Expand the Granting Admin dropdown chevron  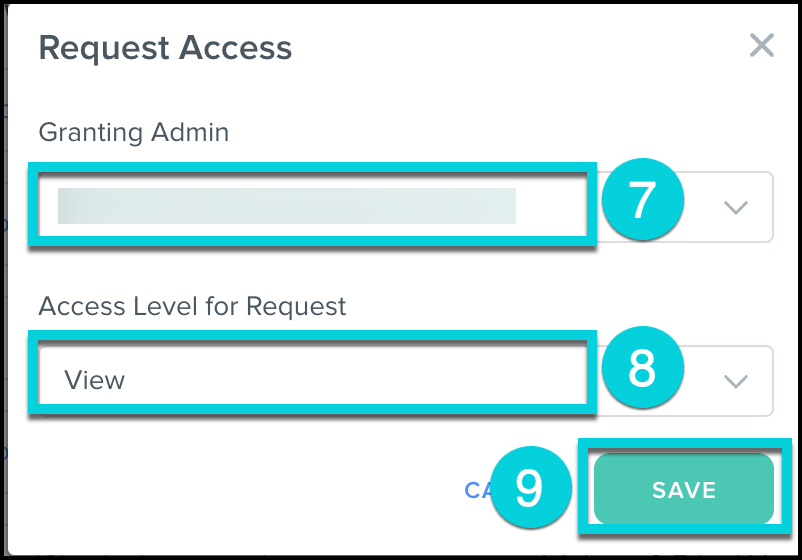tap(736, 207)
